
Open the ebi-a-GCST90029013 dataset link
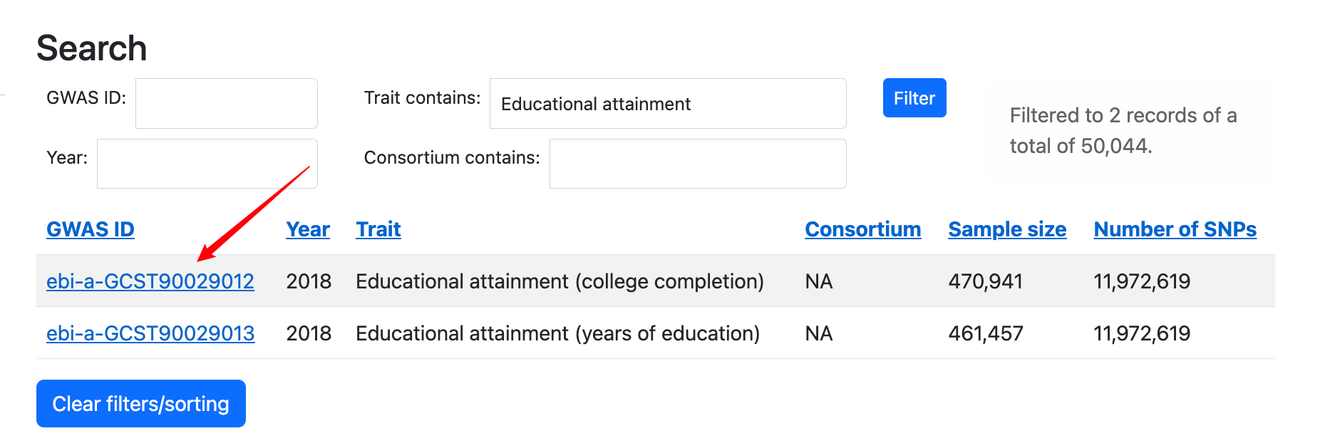150,334
